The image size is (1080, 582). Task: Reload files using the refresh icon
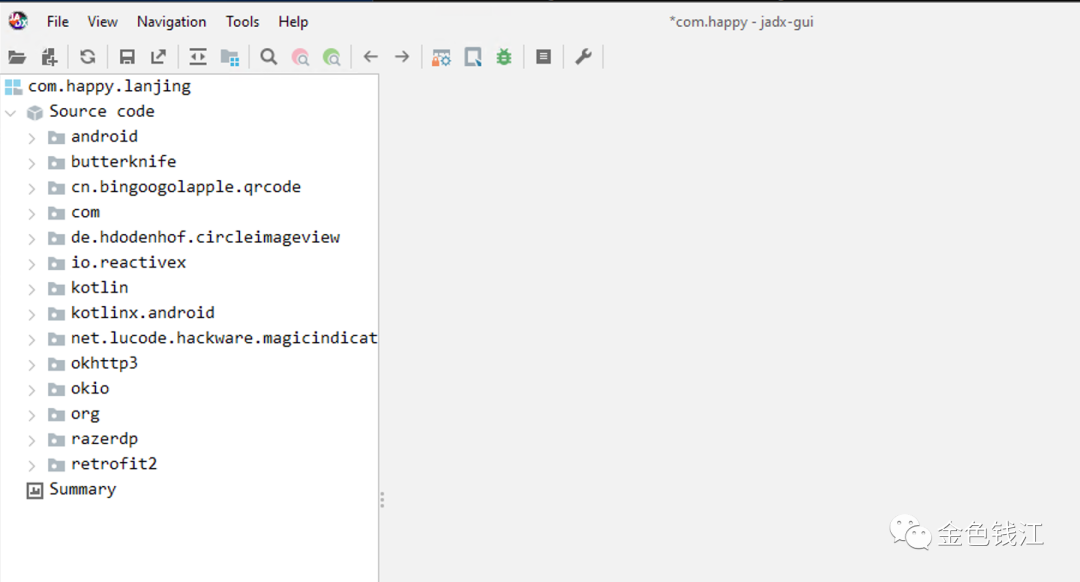coord(87,56)
